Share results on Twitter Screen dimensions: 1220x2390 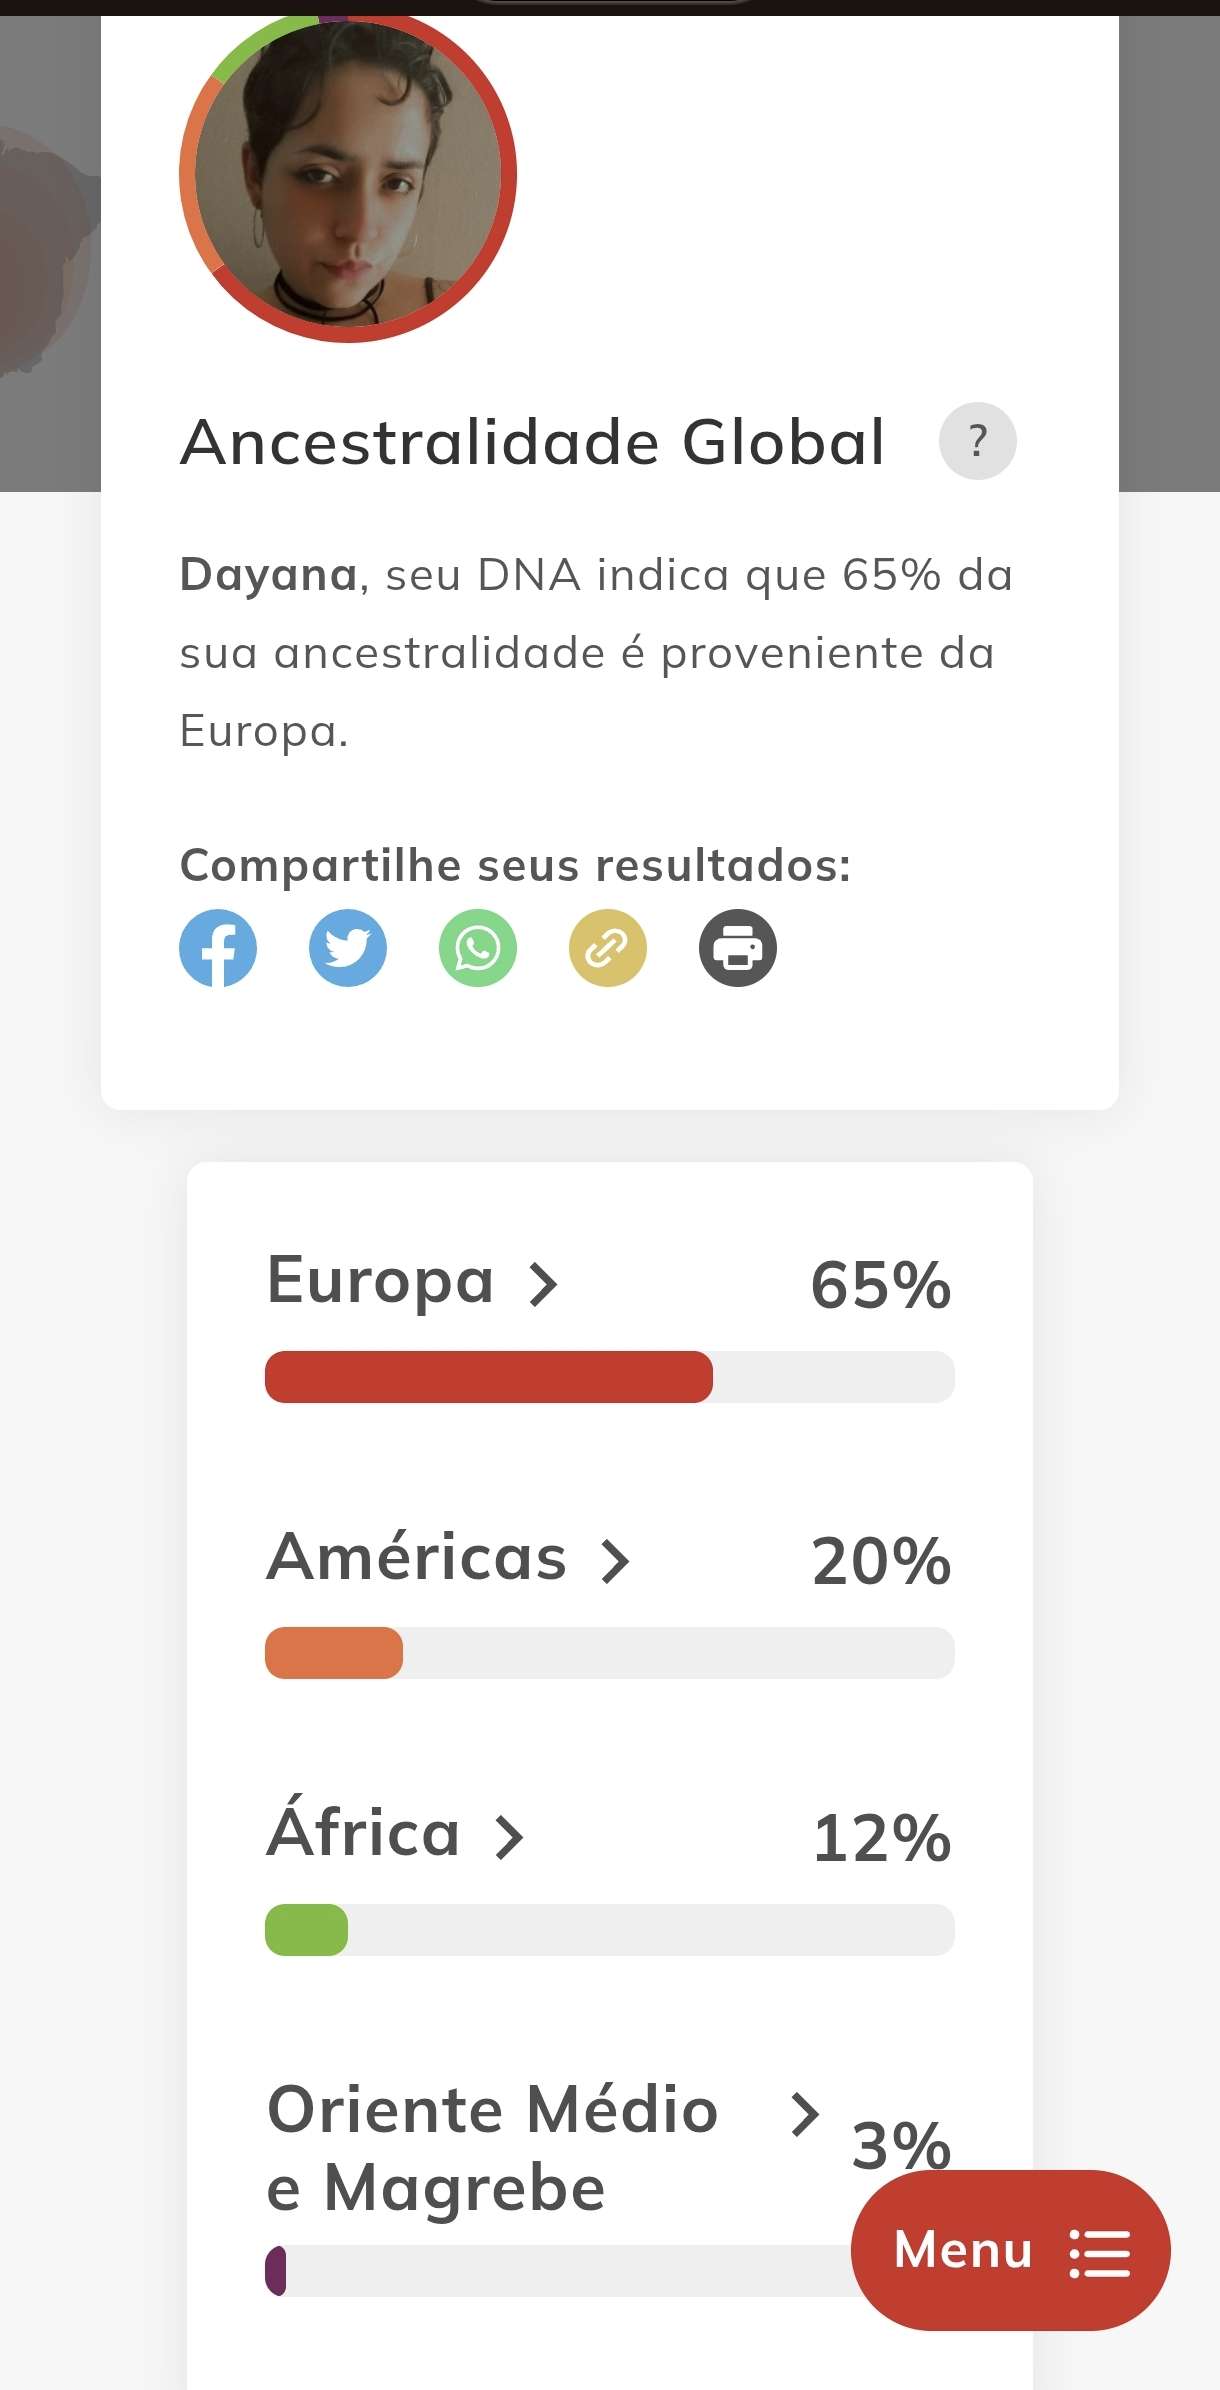coord(348,948)
